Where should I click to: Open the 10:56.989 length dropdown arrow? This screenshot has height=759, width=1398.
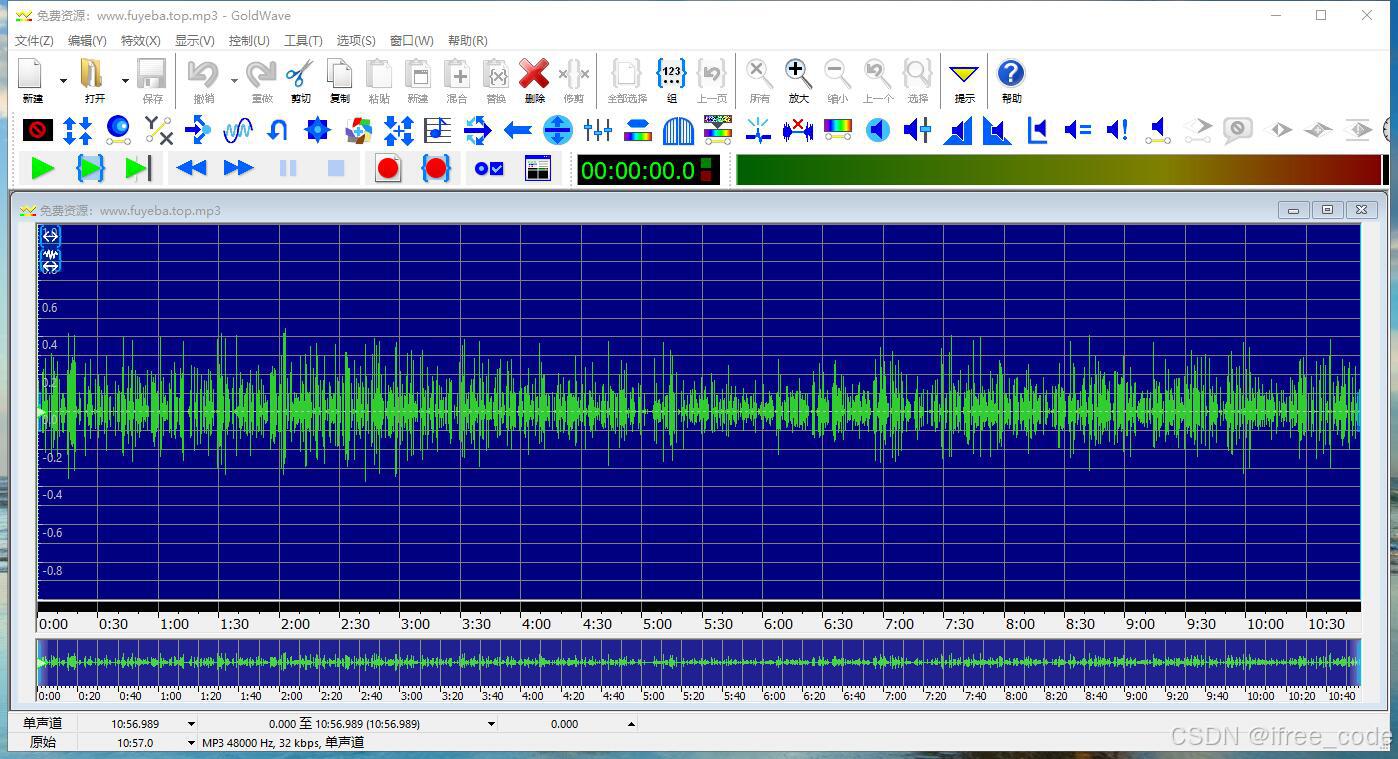coord(191,724)
